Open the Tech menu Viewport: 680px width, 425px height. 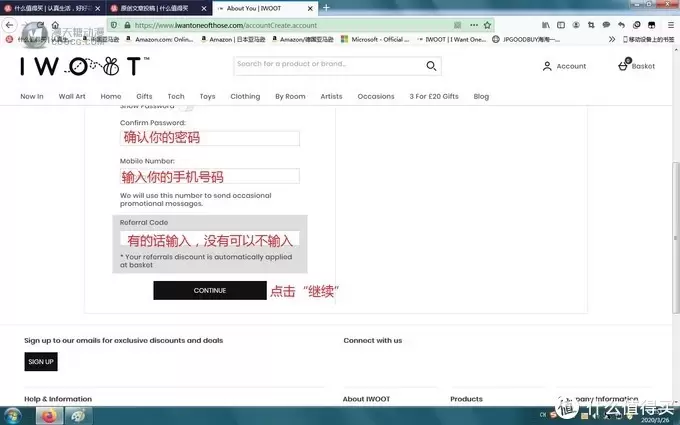coord(176,97)
